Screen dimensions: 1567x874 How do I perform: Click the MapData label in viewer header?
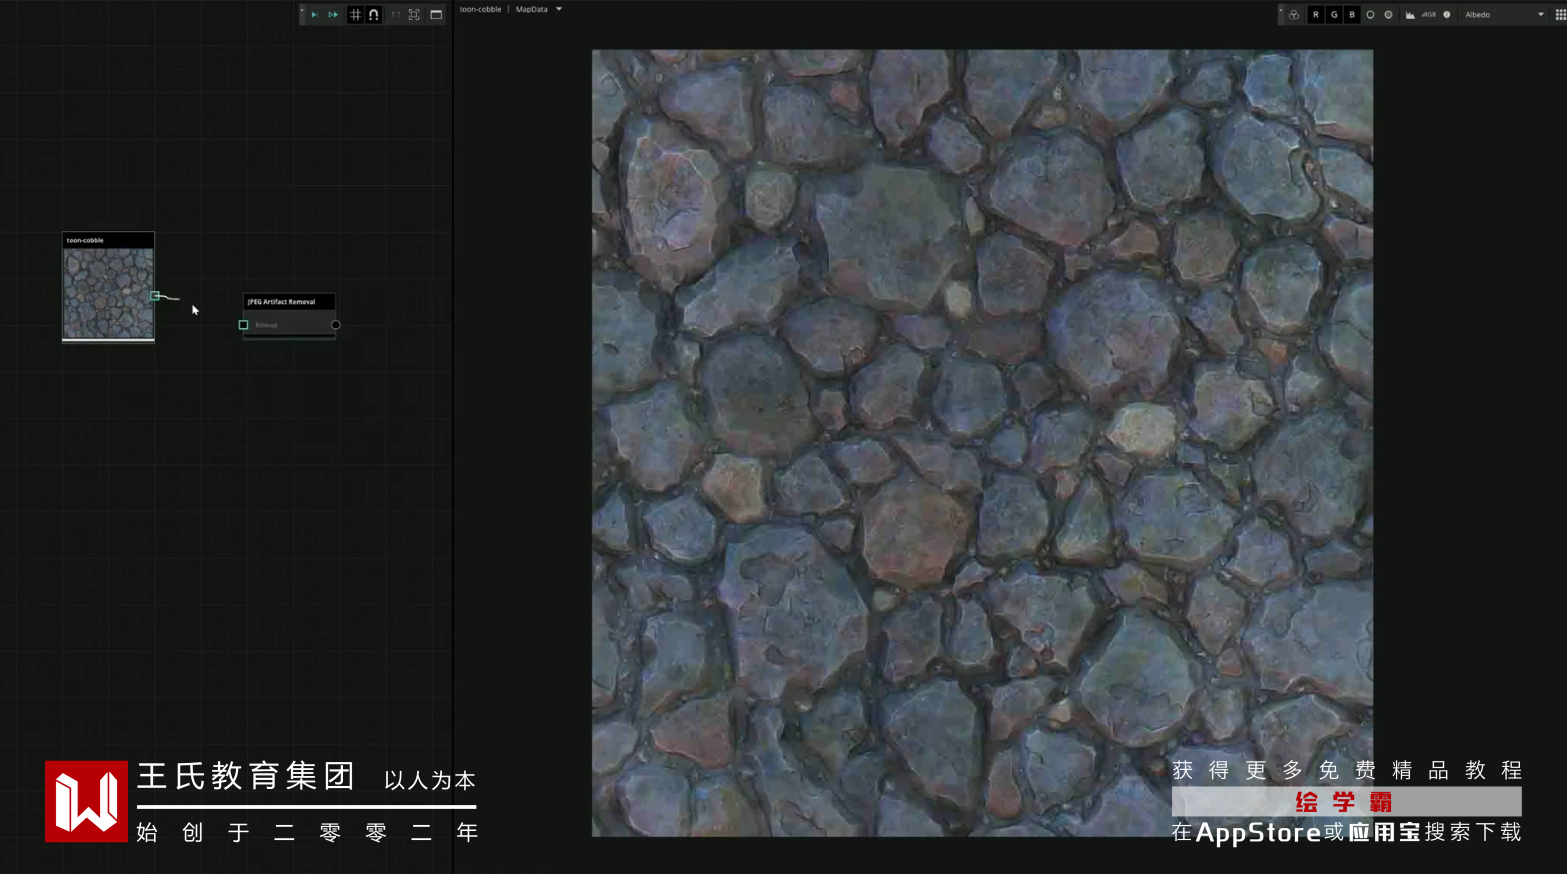(x=531, y=9)
